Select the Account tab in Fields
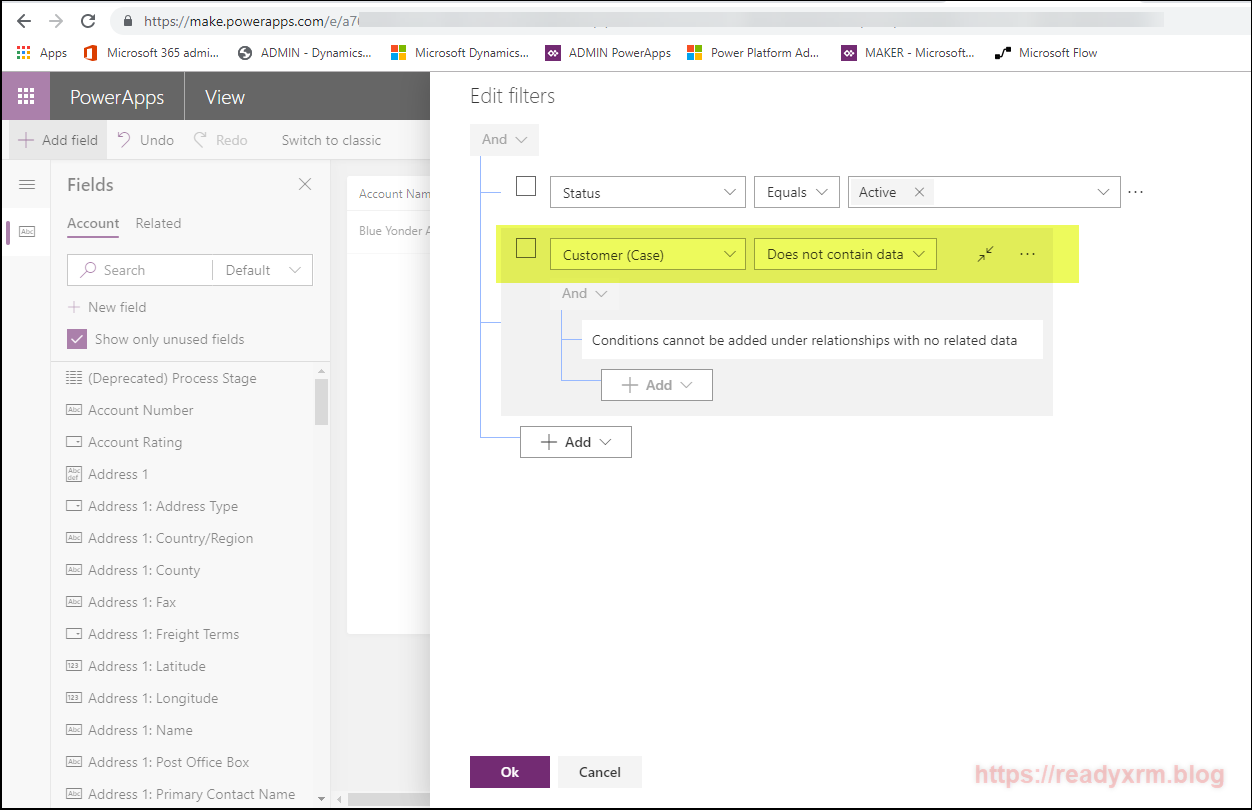1252x810 pixels. 93,223
